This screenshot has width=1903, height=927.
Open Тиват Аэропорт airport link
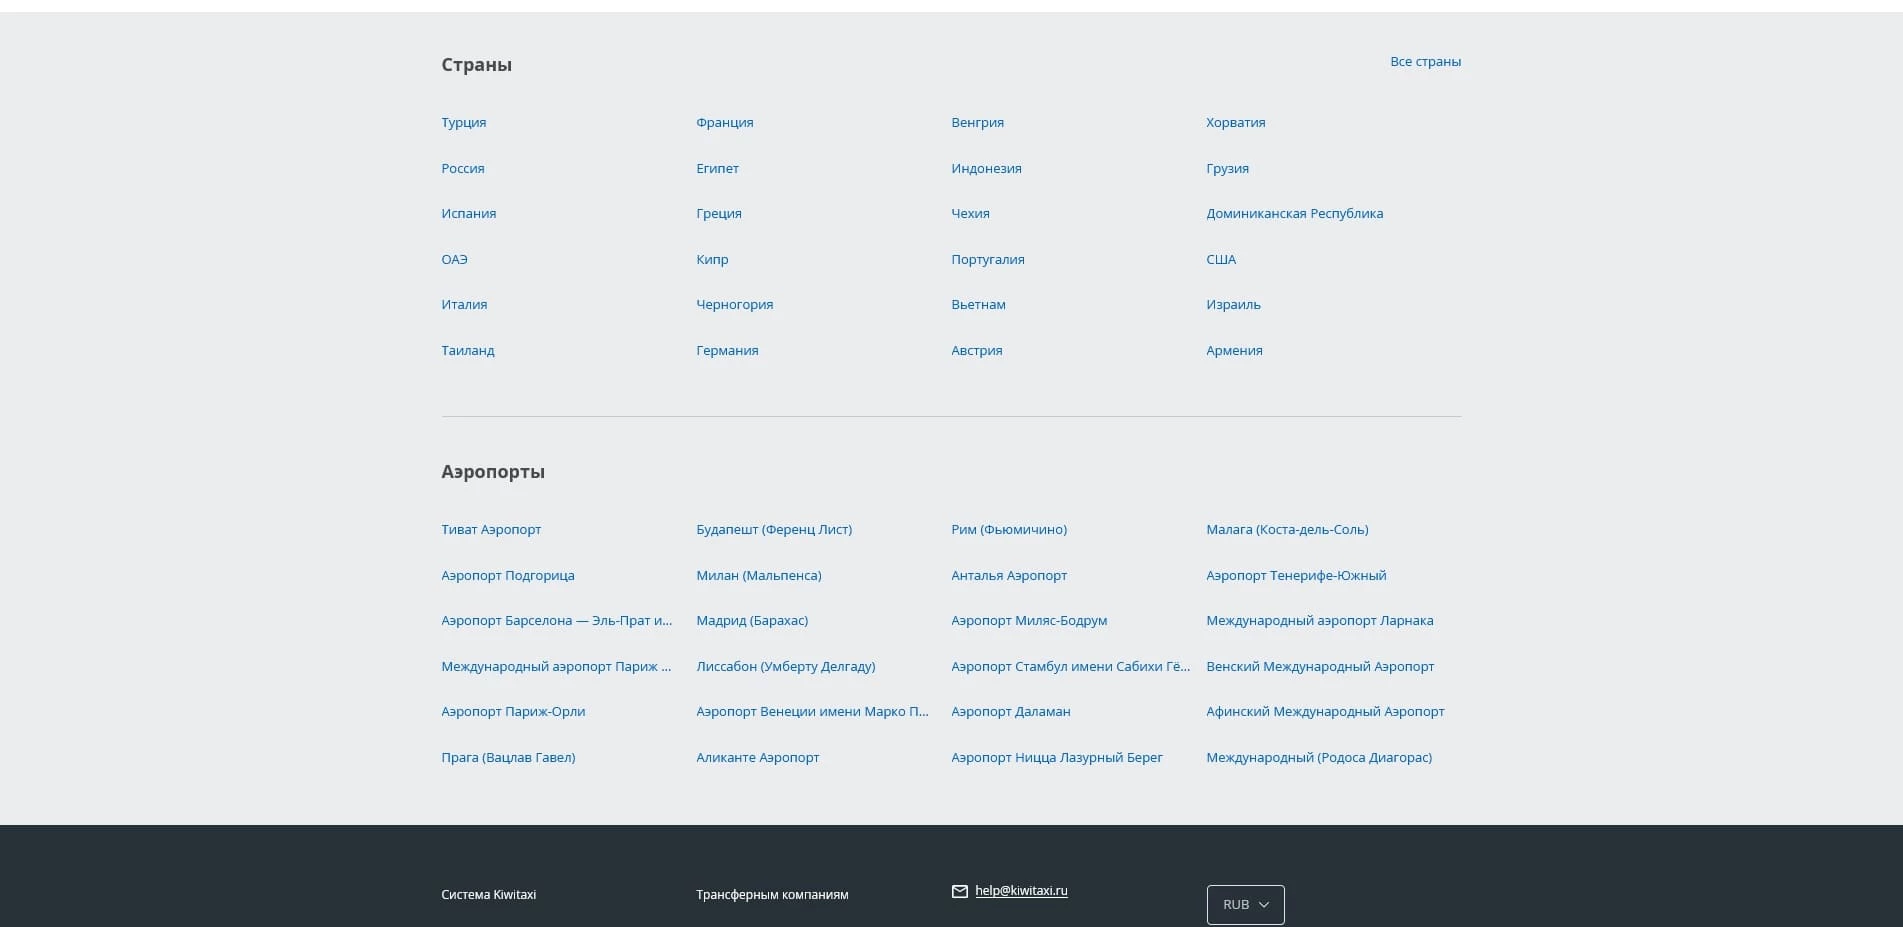[491, 530]
